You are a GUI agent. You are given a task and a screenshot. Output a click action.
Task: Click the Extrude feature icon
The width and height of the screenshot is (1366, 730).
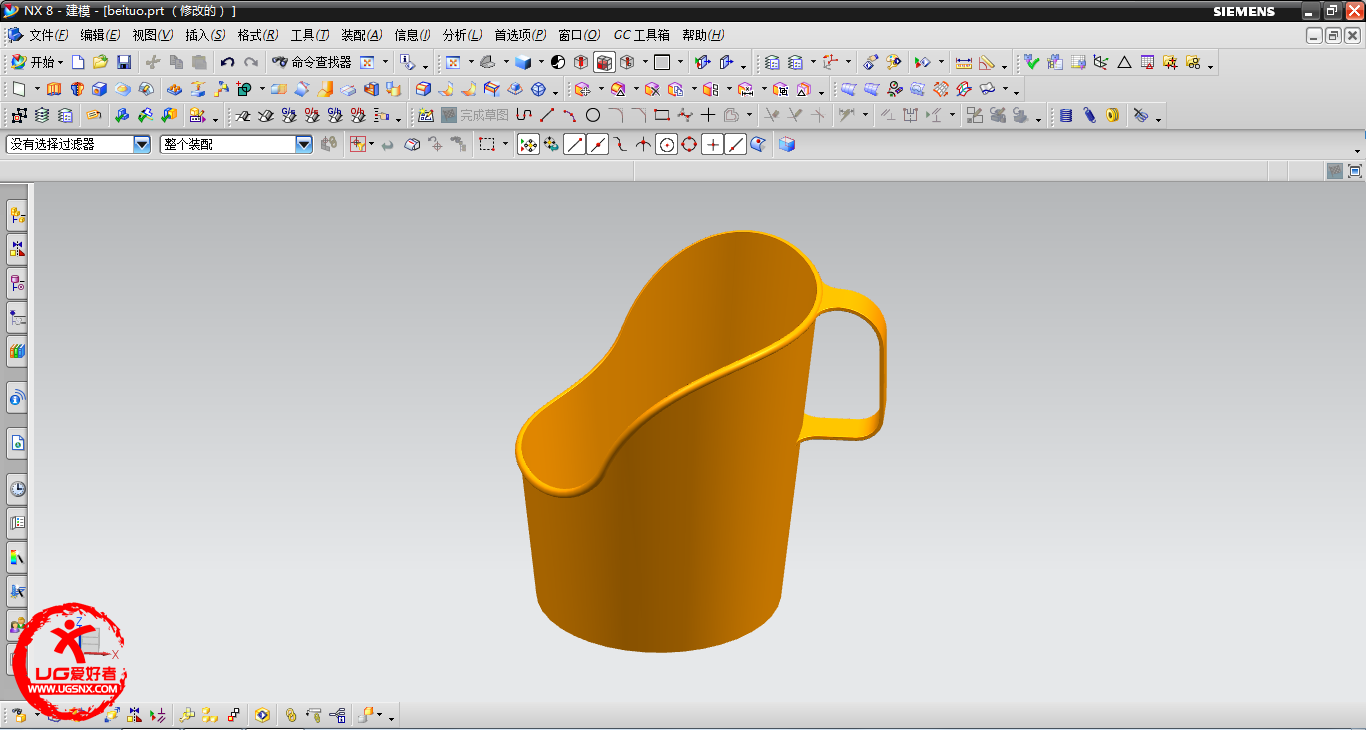tap(54, 89)
